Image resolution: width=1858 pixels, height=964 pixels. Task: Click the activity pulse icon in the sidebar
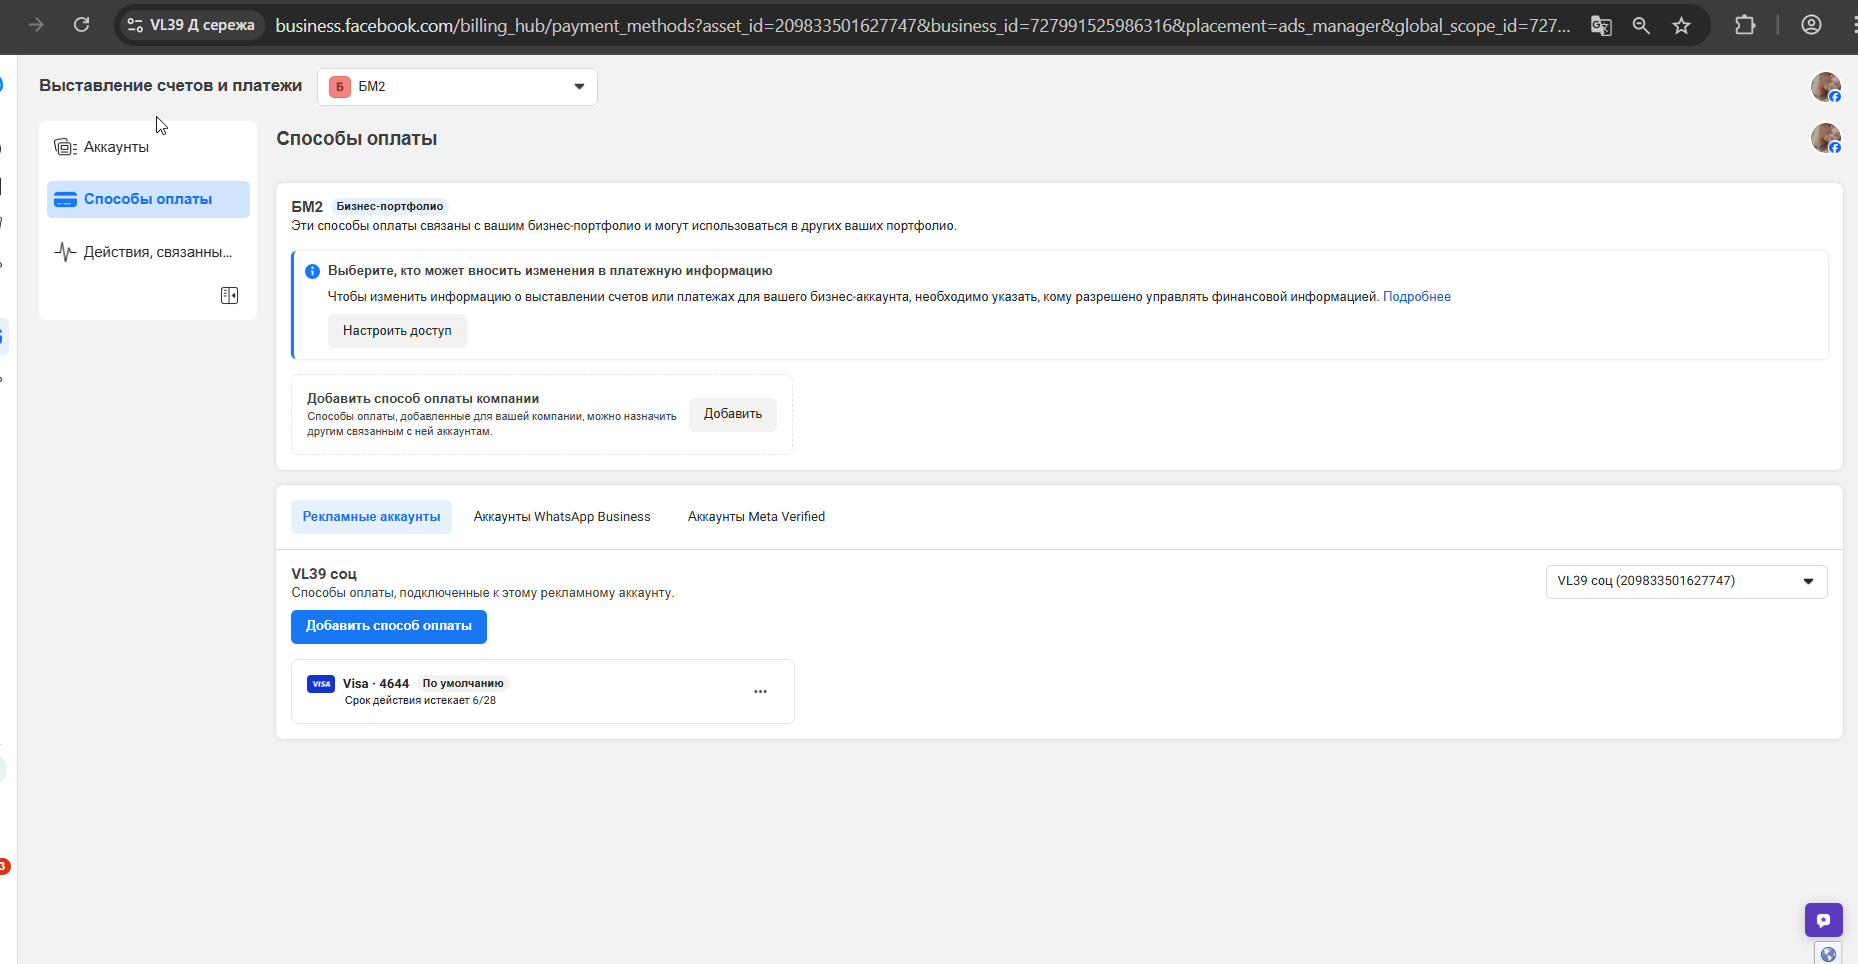[x=65, y=252]
